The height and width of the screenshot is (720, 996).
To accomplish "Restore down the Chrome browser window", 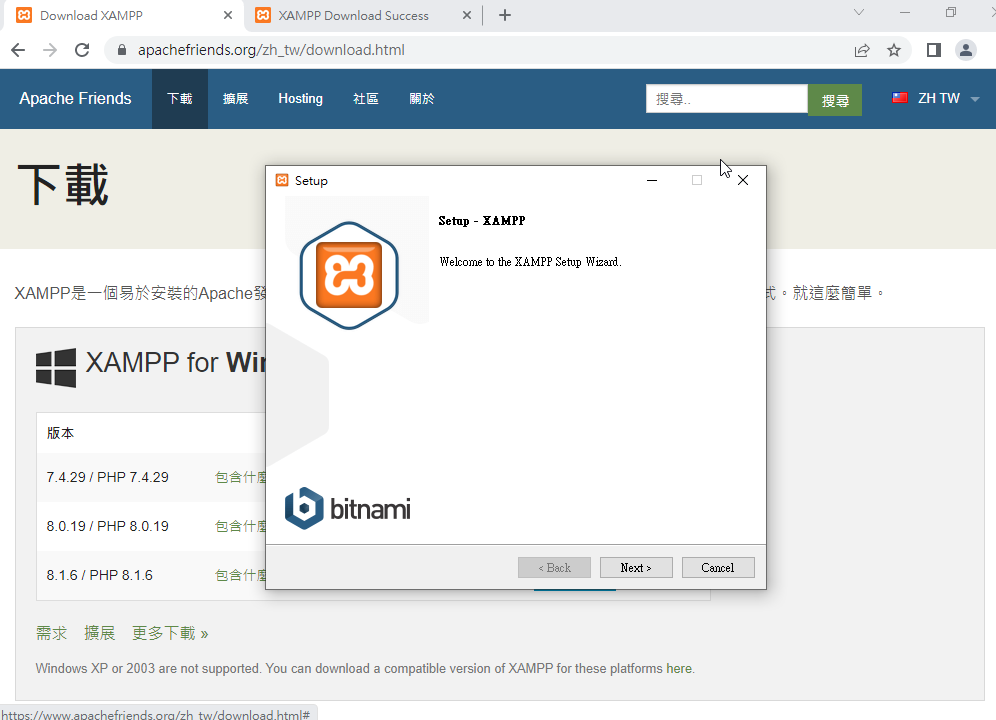I will pos(950,13).
